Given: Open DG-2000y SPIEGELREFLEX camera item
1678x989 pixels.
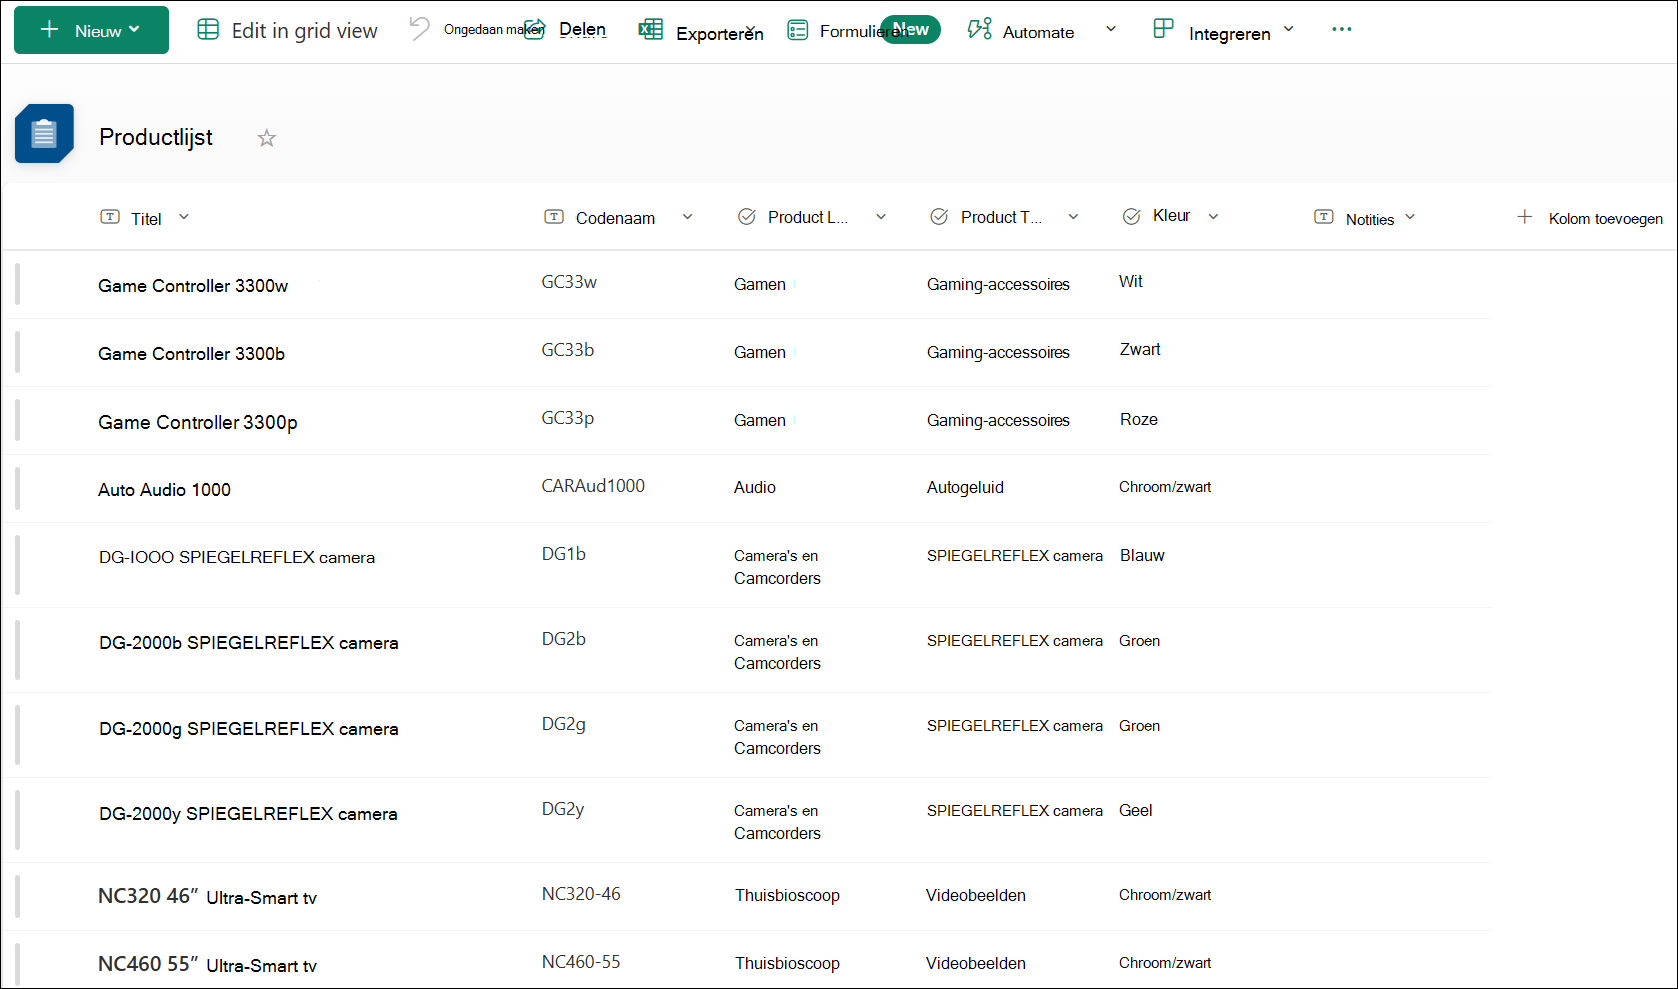Looking at the screenshot, I should click(x=248, y=814).
